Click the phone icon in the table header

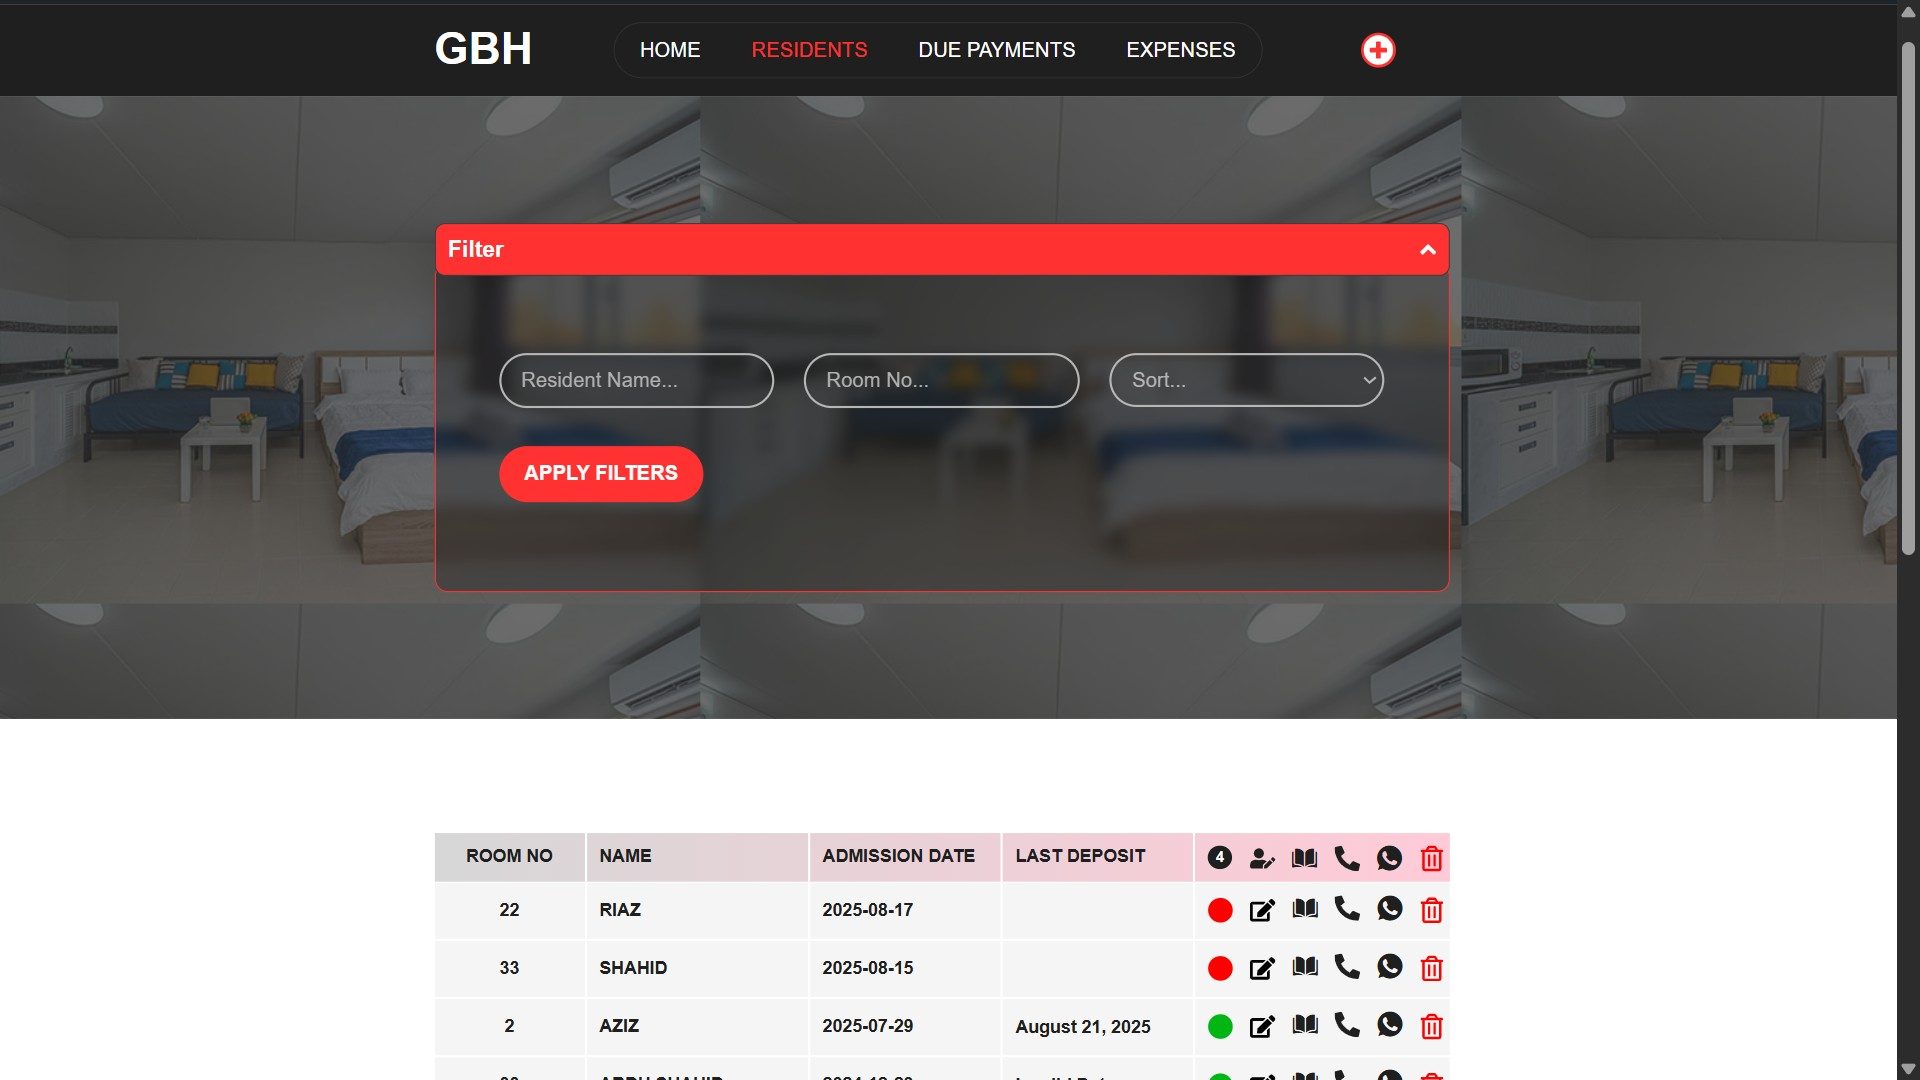click(x=1347, y=857)
